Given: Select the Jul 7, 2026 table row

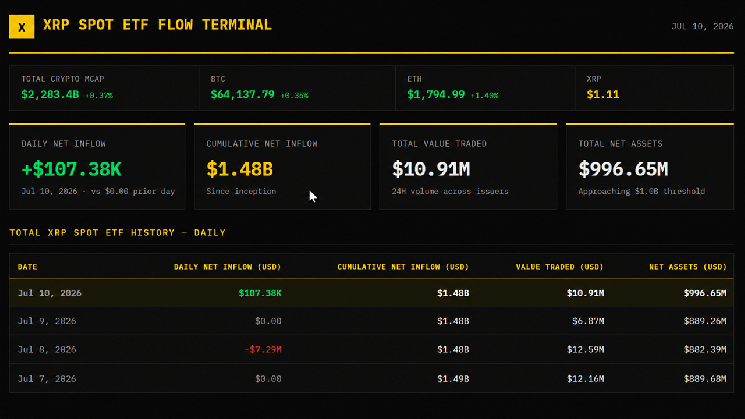Looking at the screenshot, I should pyautogui.click(x=372, y=379).
